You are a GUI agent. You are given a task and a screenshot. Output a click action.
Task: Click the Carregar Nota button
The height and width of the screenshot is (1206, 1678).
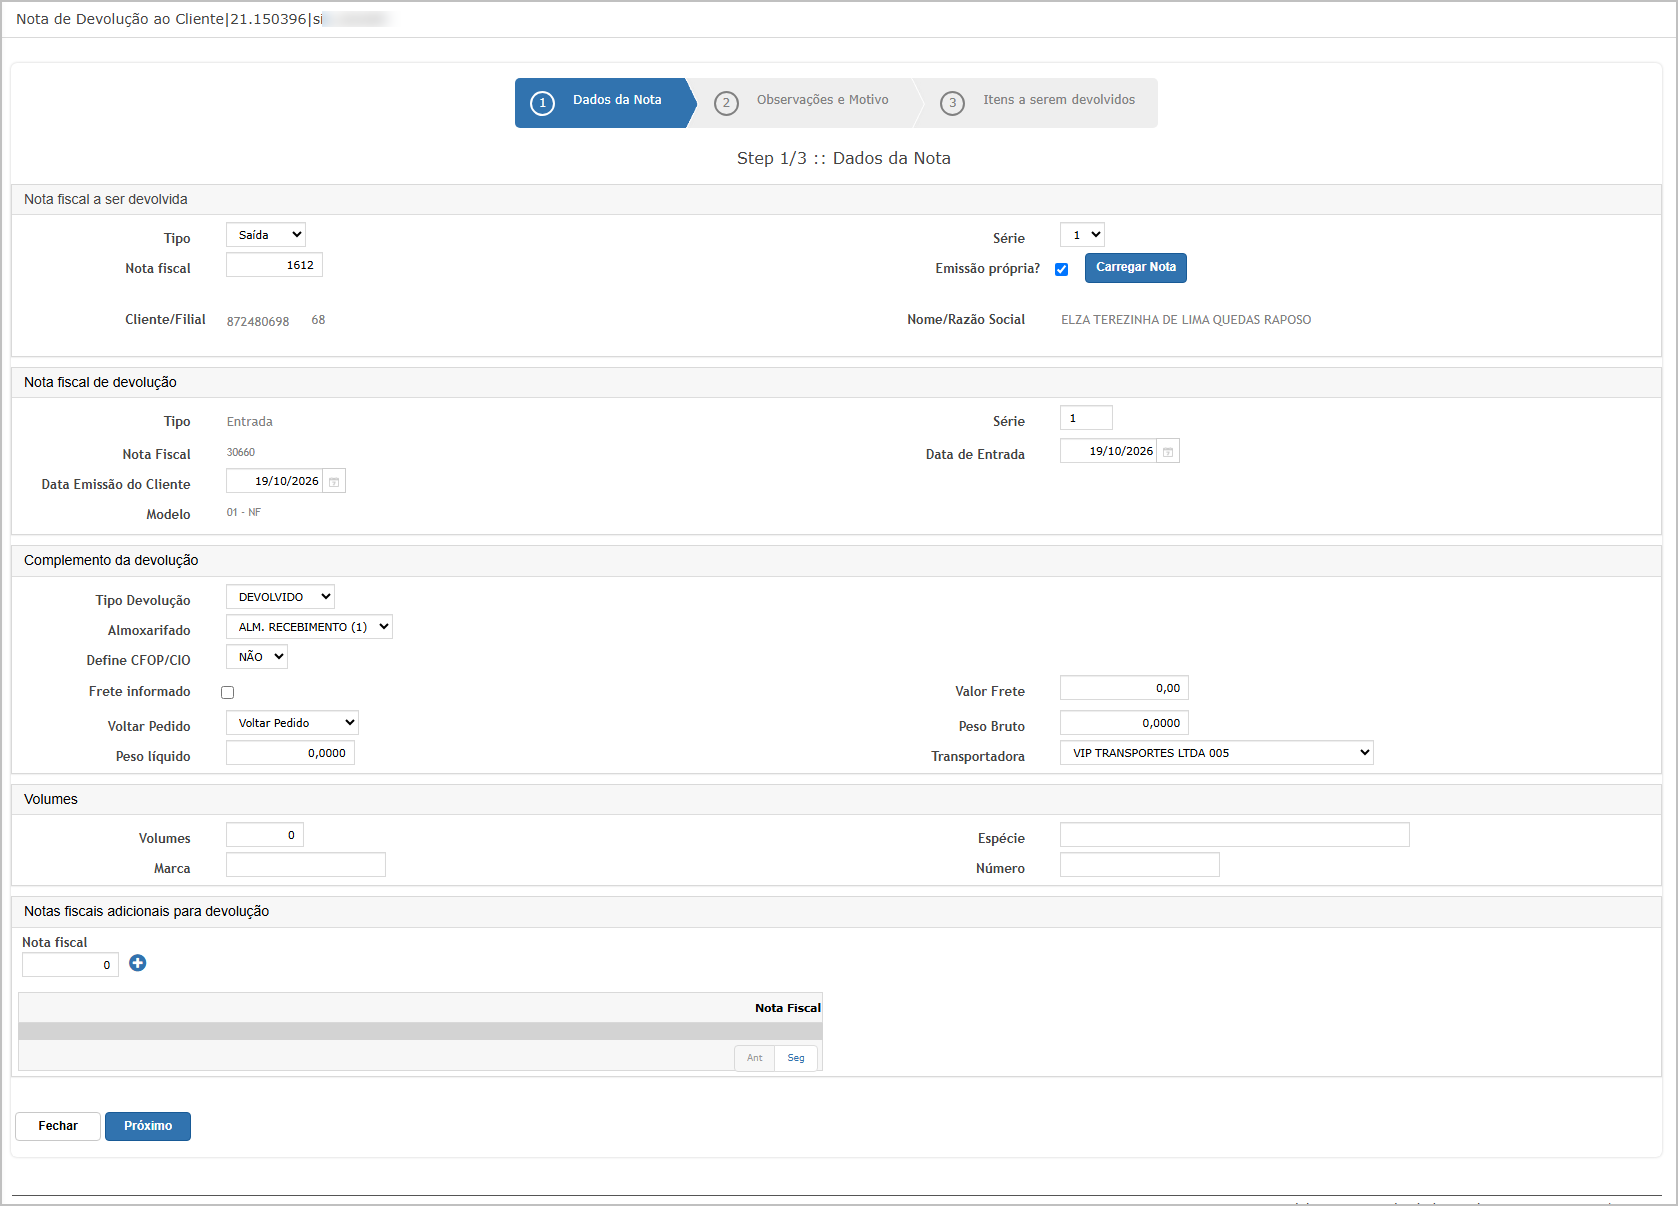coord(1135,268)
